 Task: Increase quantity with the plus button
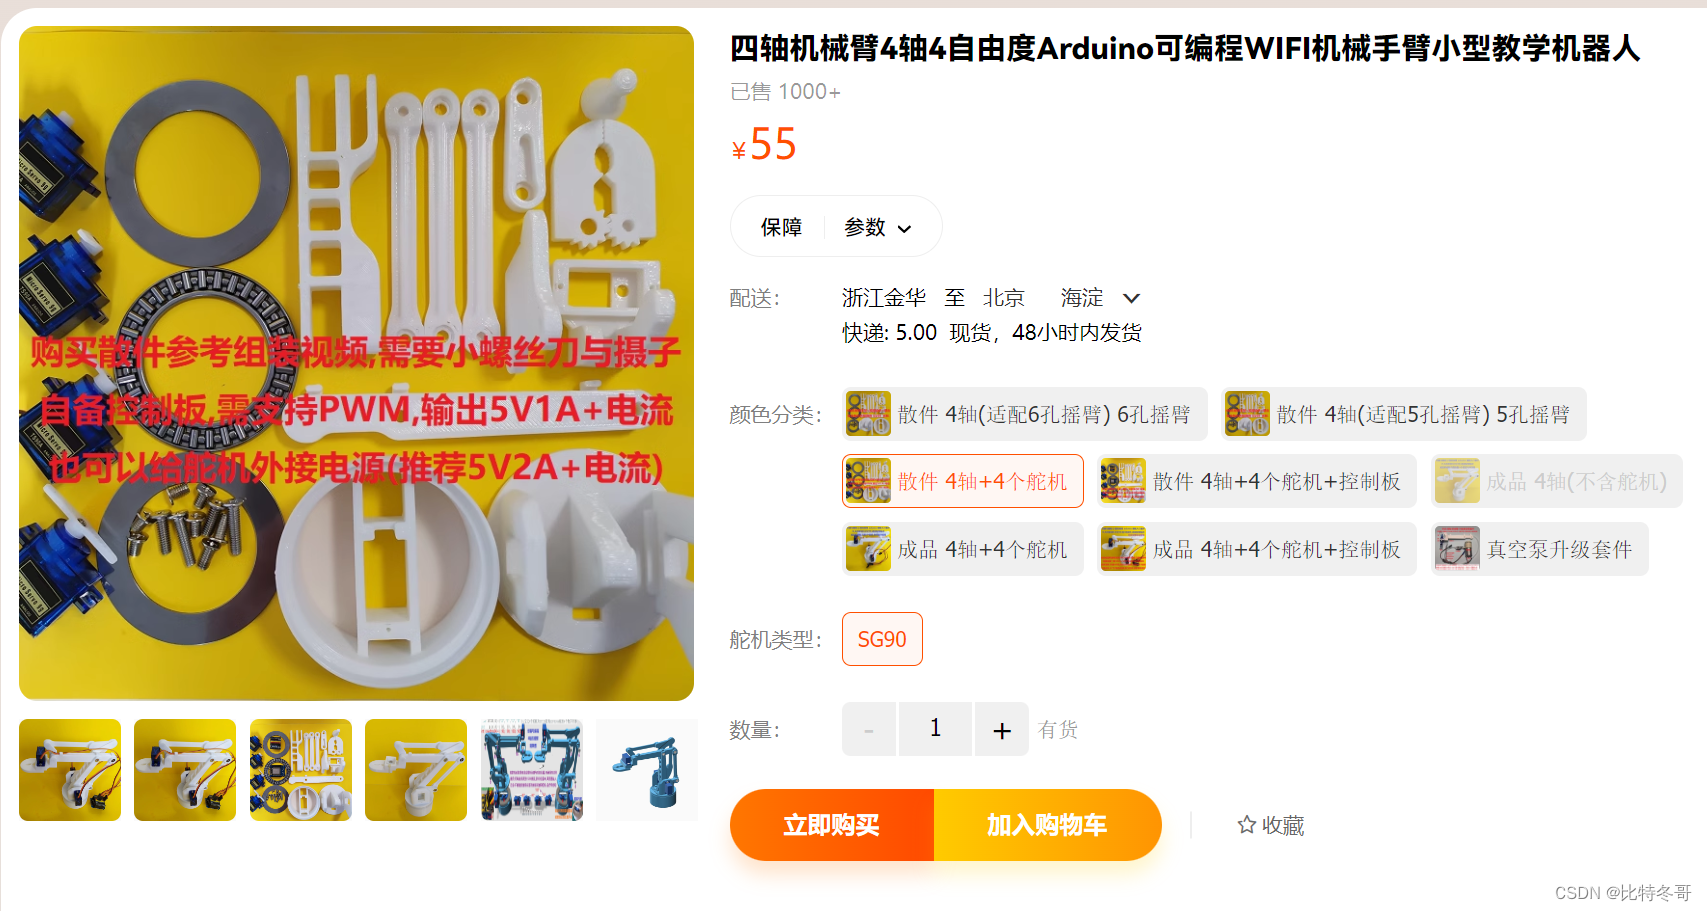coord(1002,729)
